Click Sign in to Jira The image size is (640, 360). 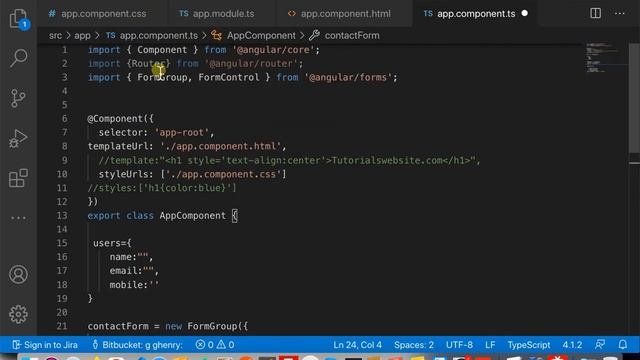pyautogui.click(x=45, y=345)
